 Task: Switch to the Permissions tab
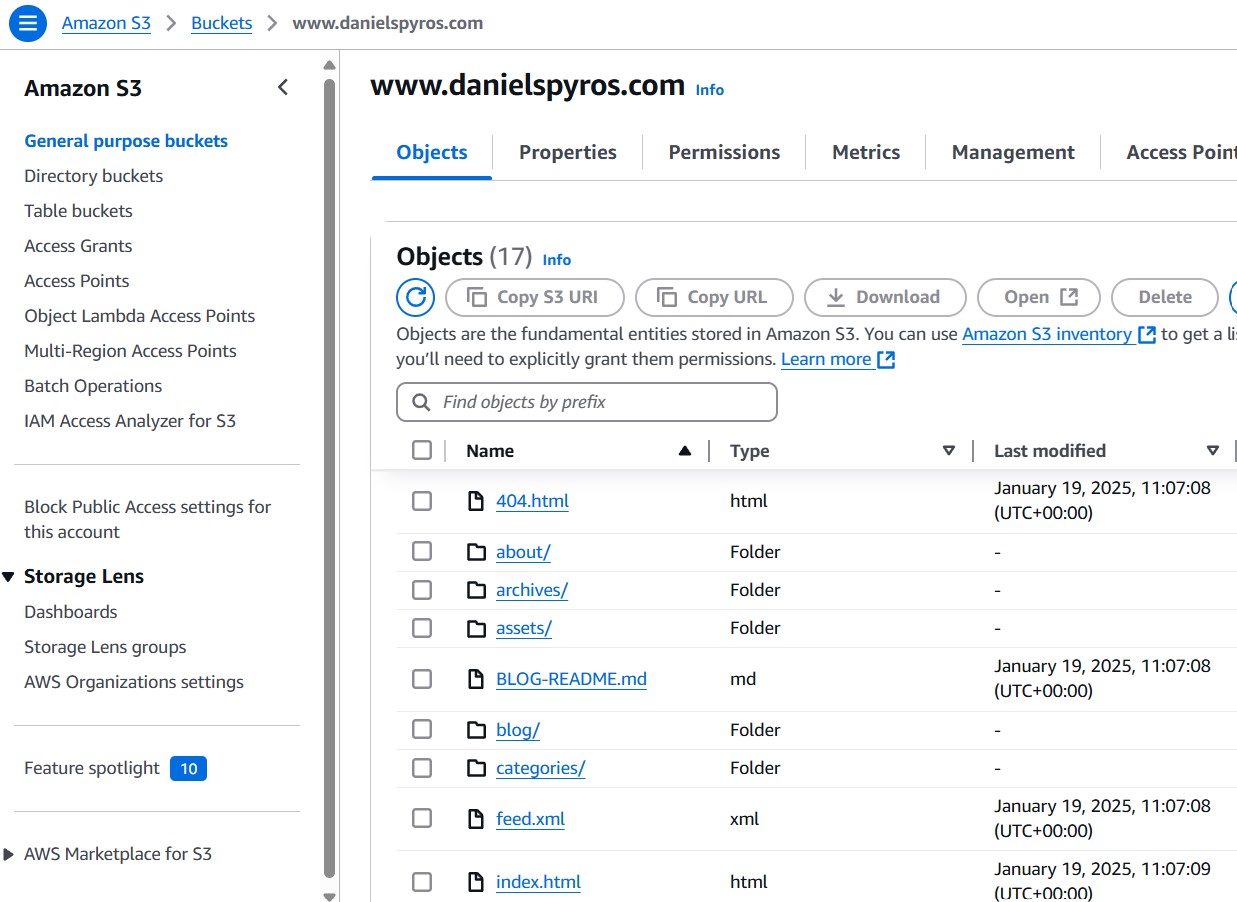pyautogui.click(x=724, y=152)
